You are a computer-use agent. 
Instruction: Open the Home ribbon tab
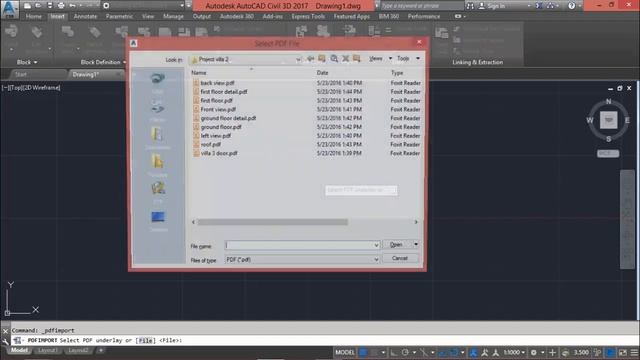(33, 16)
